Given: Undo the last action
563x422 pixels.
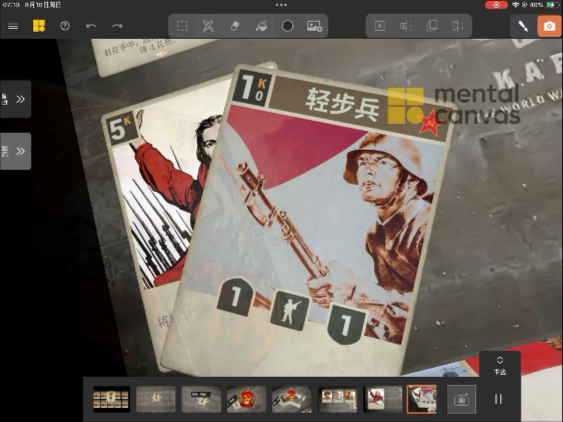Looking at the screenshot, I should point(91,26).
